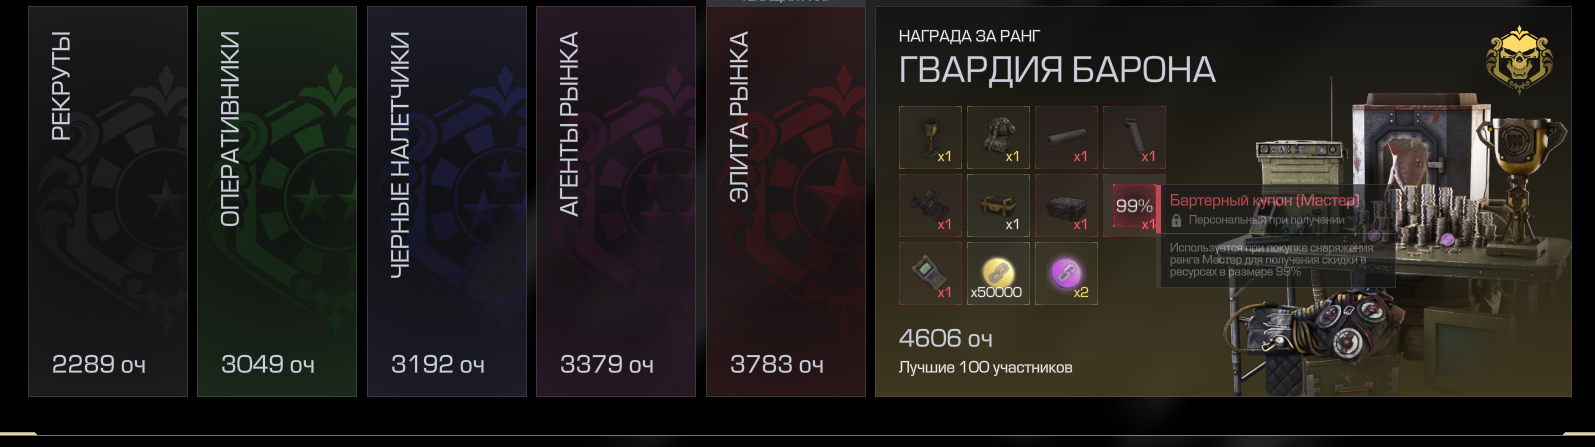Select the golden trophy cup reward
The width and height of the screenshot is (1595, 447).
[x=930, y=137]
